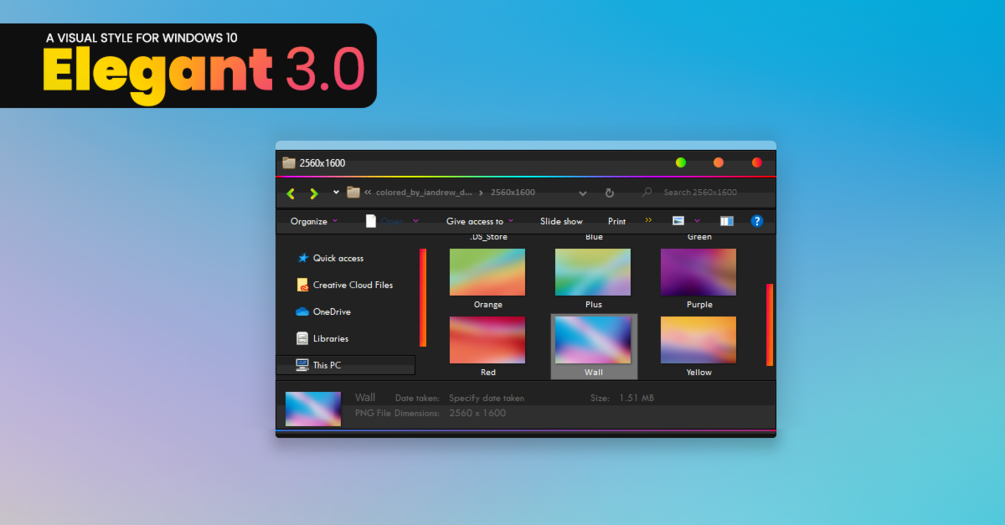Select the Red wallpaper thumbnail
Image resolution: width=1005 pixels, height=525 pixels.
click(x=487, y=340)
